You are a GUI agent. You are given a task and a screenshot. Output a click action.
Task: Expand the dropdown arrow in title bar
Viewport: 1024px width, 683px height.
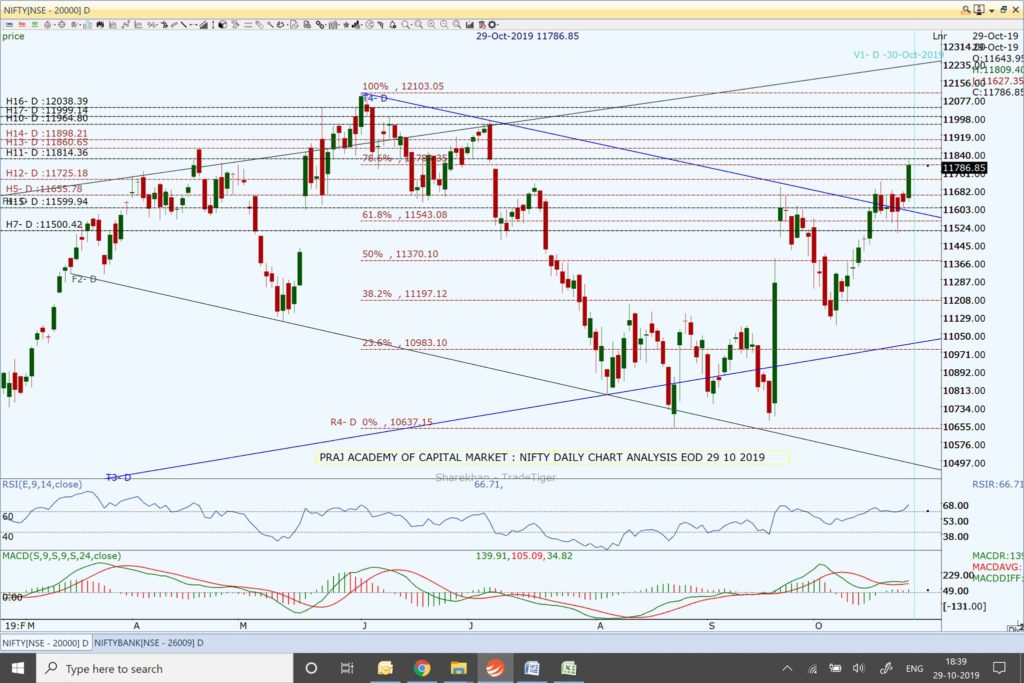click(991, 10)
